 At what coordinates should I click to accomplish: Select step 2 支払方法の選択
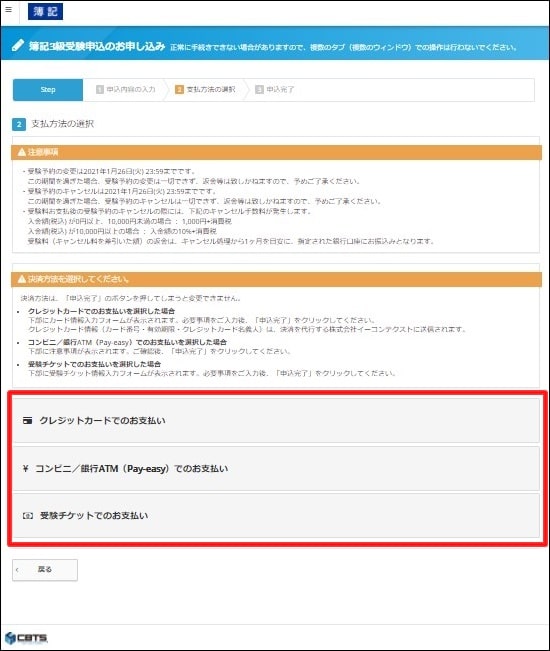(205, 90)
